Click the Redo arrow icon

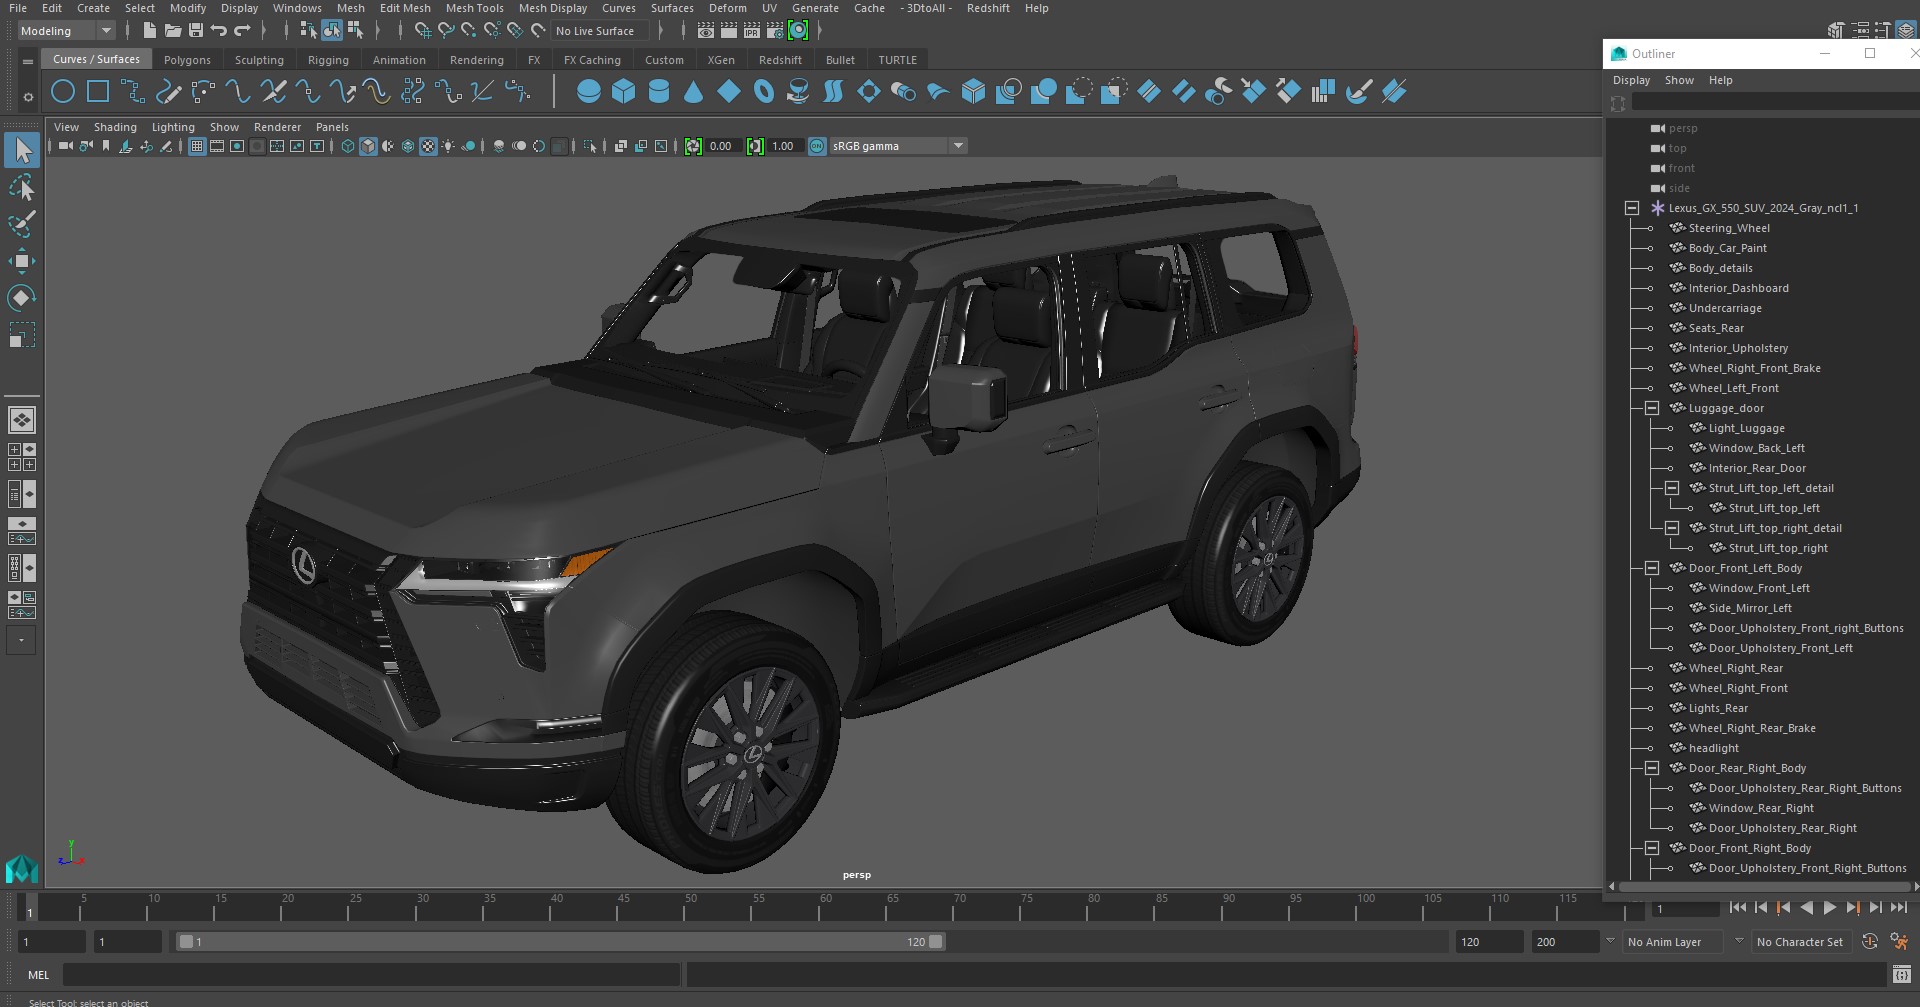pos(242,31)
